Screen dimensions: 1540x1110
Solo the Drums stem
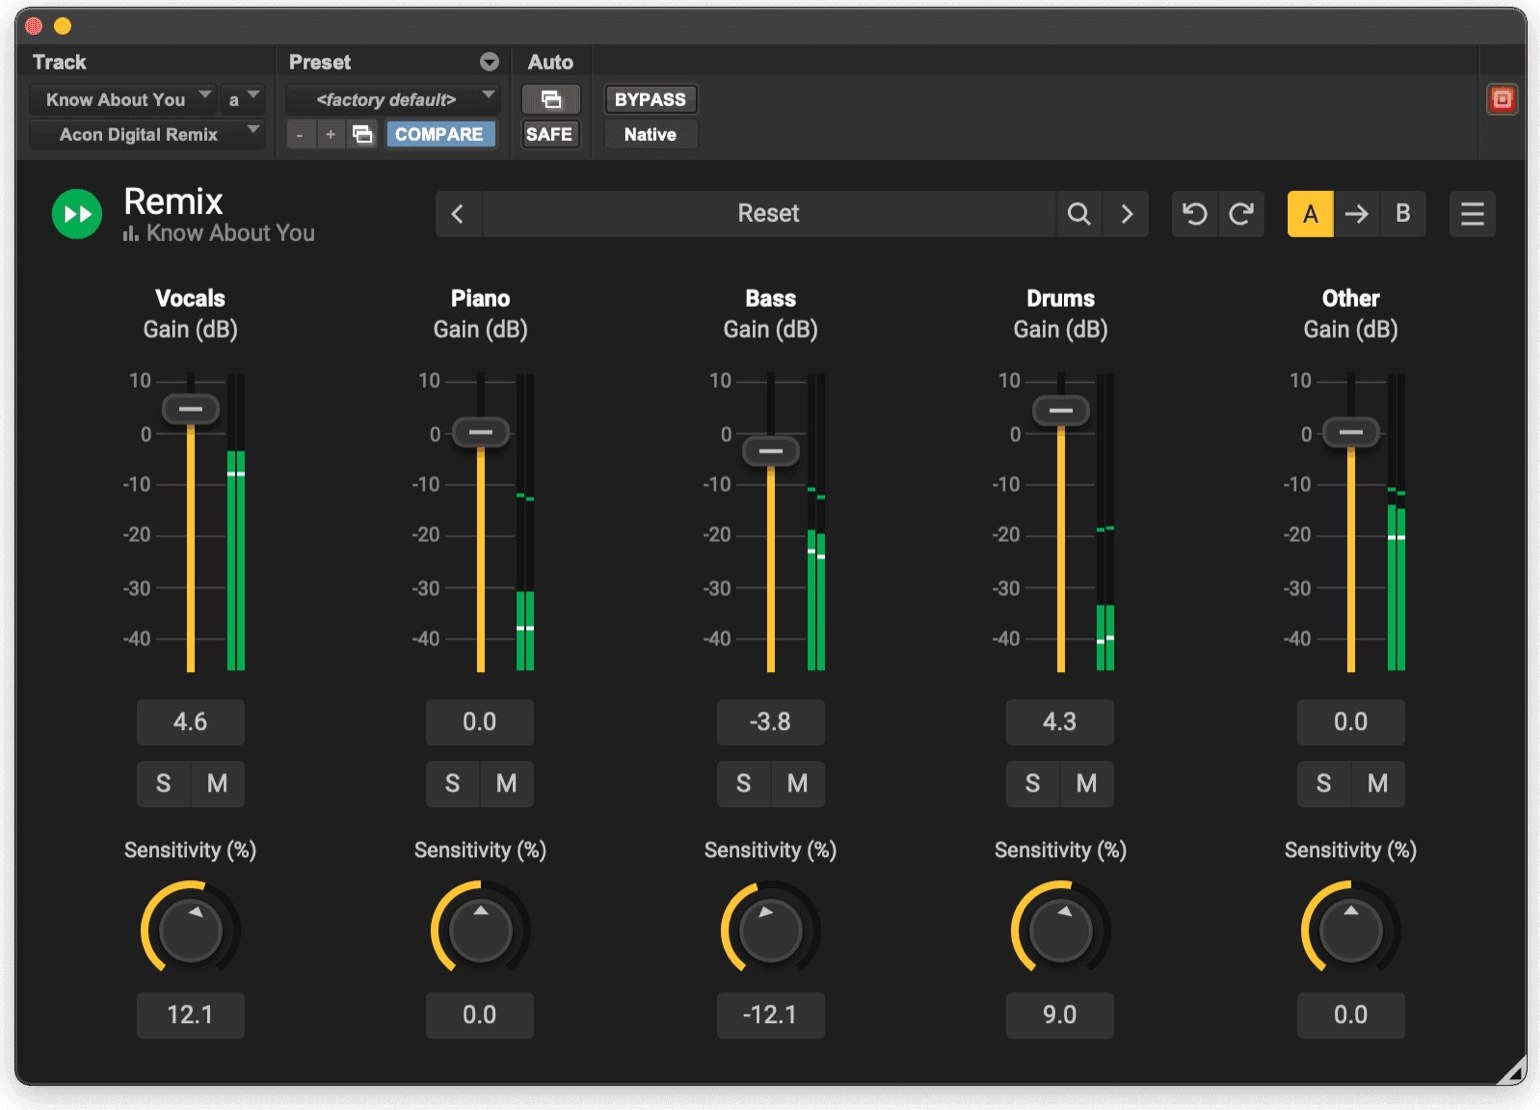tap(1033, 784)
